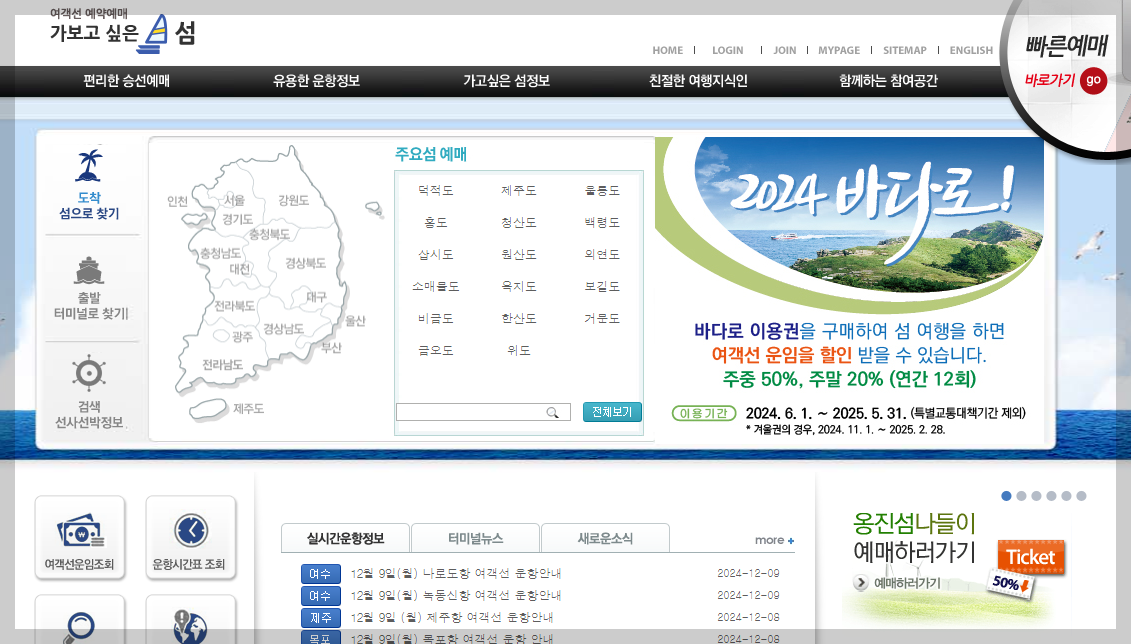Select 외연도 island
Image resolution: width=1131 pixels, height=644 pixels.
(x=602, y=255)
